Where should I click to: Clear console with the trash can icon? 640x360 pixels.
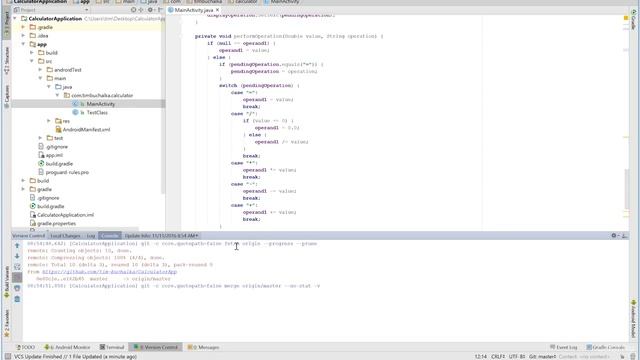pos(17,299)
